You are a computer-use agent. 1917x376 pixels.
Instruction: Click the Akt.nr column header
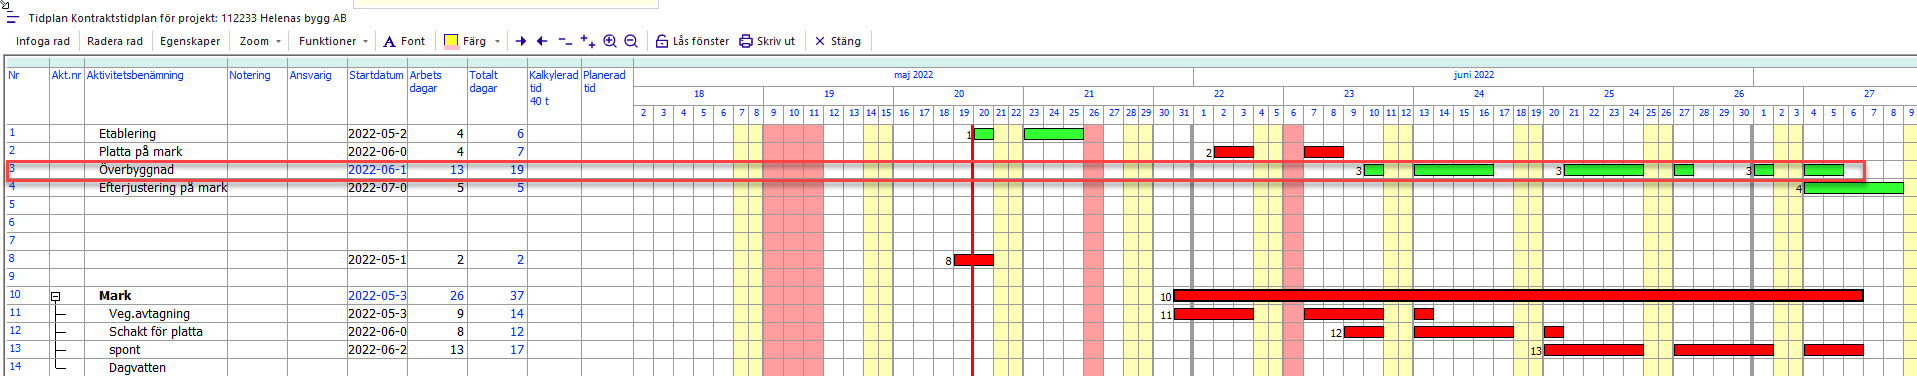pos(66,75)
